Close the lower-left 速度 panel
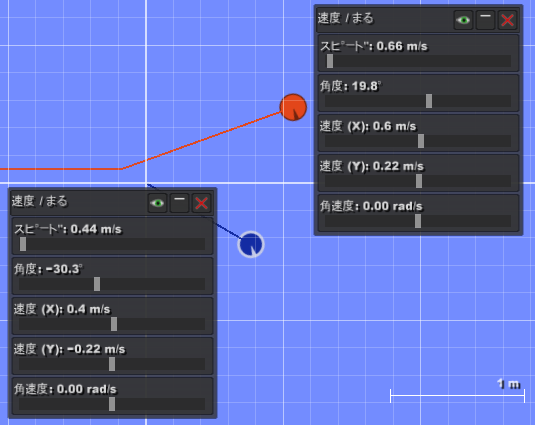Screen dimensions: 535x425 pos(202,203)
